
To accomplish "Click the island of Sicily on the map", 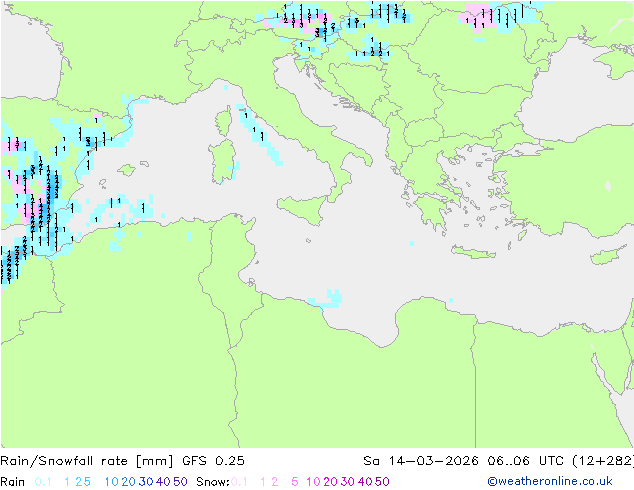I will 304,207.
